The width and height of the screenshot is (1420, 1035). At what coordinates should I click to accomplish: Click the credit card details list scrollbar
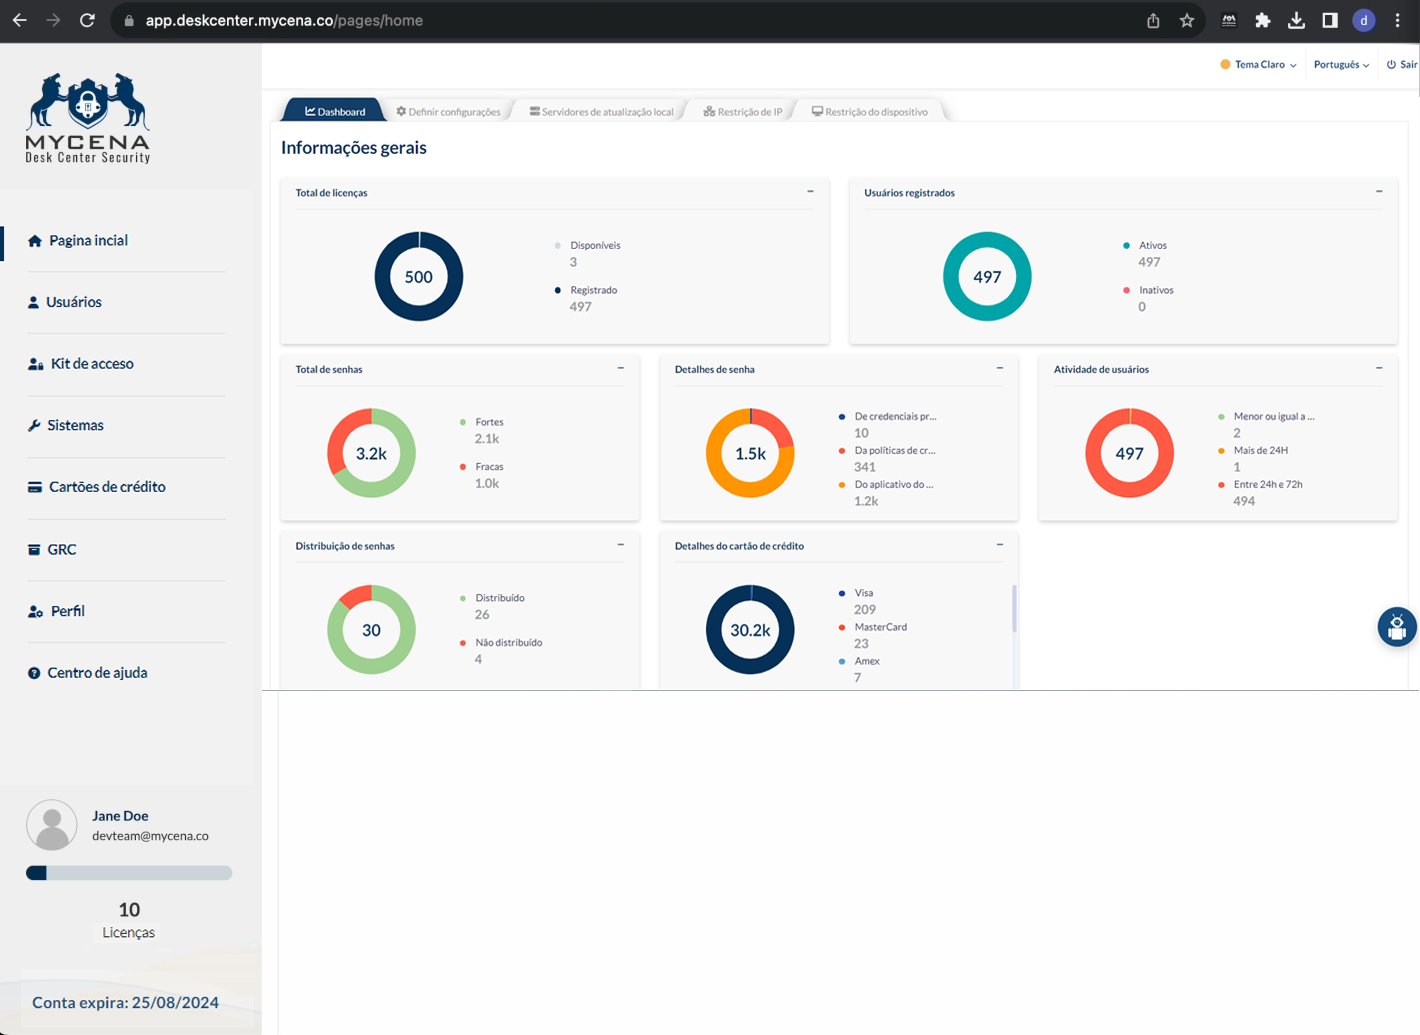1014,610
